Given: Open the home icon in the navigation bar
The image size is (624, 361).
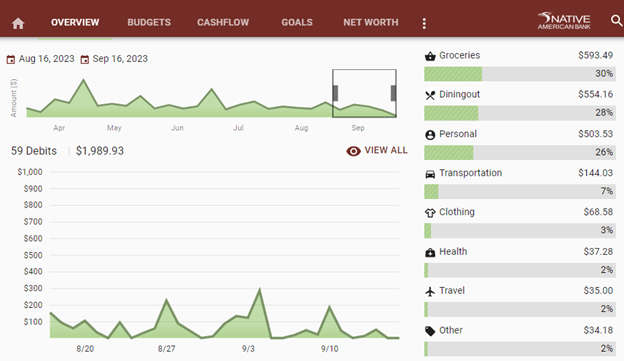Looking at the screenshot, I should [18, 23].
